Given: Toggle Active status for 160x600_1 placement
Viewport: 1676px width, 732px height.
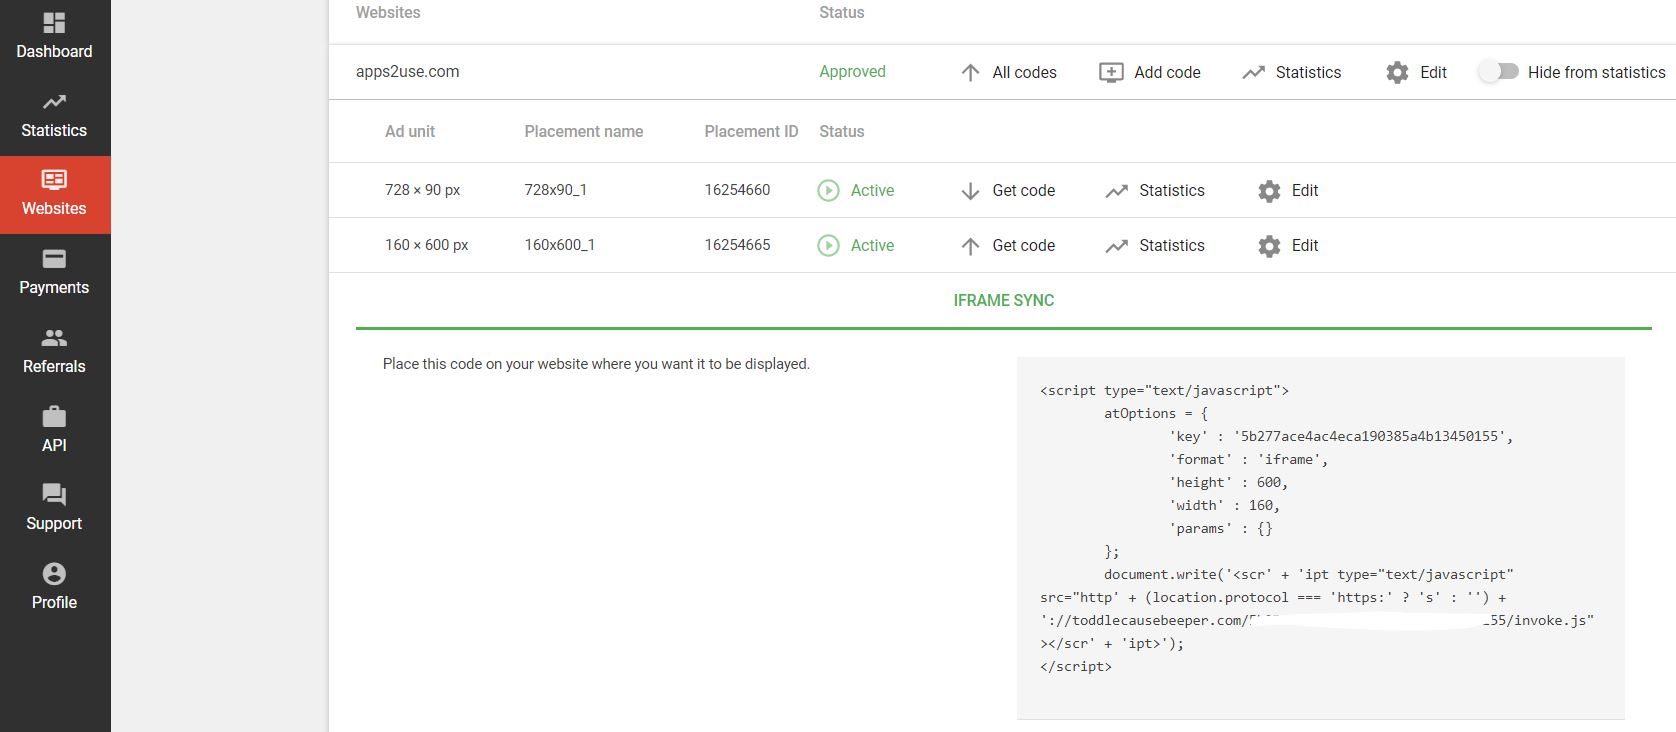Looking at the screenshot, I should coord(828,245).
